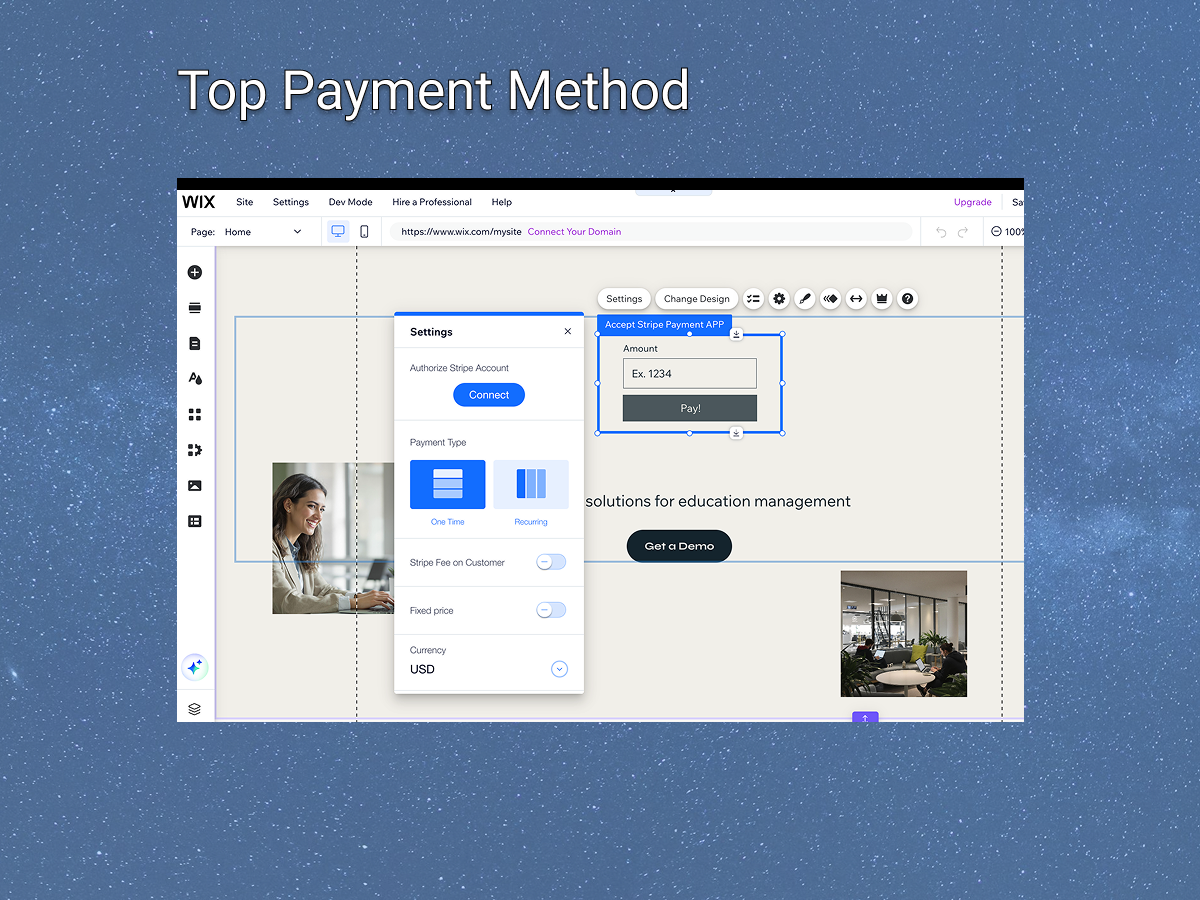The height and width of the screenshot is (900, 1200).
Task: Click the Upgrade link
Action: (973, 202)
